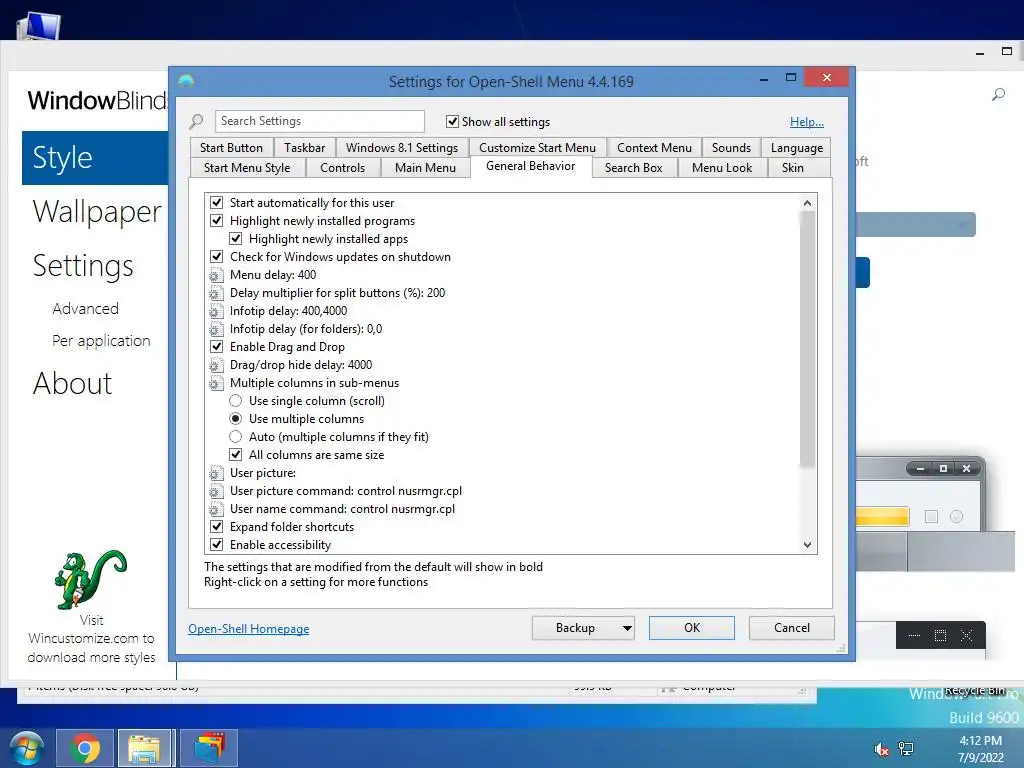The width and height of the screenshot is (1024, 768).
Task: Click the Cancel button
Action: pyautogui.click(x=792, y=628)
